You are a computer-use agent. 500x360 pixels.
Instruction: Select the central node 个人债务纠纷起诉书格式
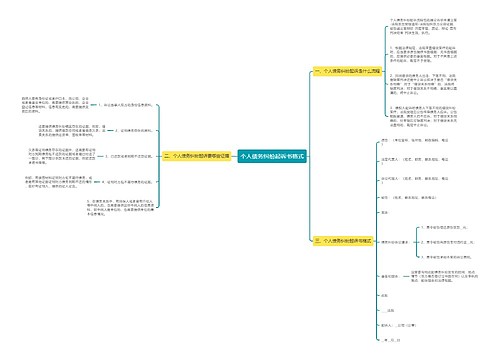click(272, 156)
